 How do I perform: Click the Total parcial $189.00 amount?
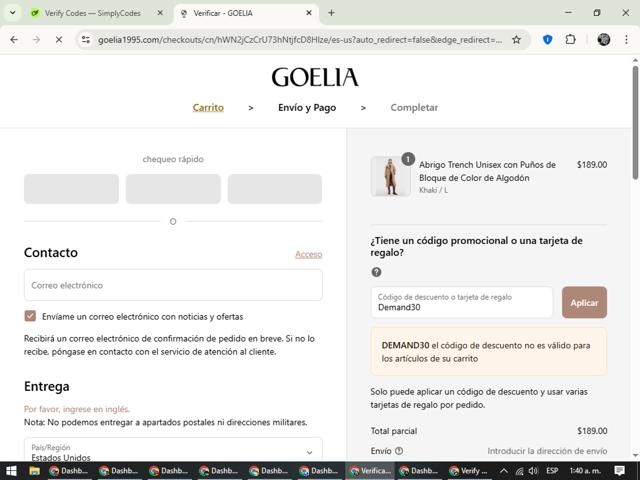(x=592, y=431)
